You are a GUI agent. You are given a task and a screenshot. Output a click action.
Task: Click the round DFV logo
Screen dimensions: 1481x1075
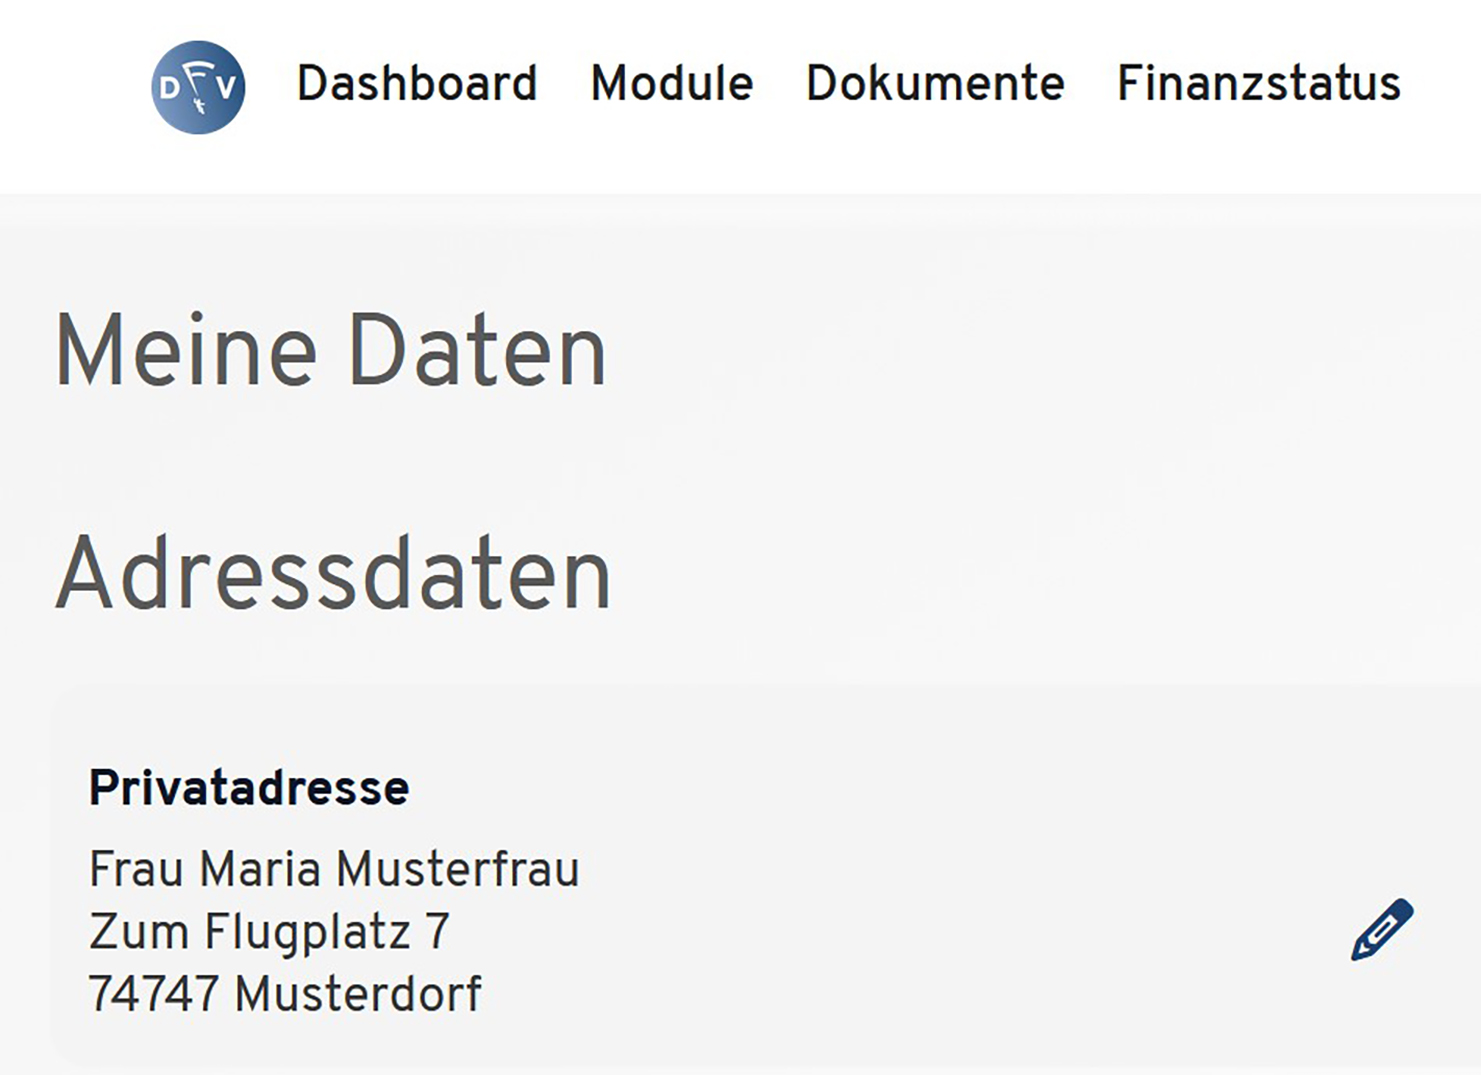(198, 87)
